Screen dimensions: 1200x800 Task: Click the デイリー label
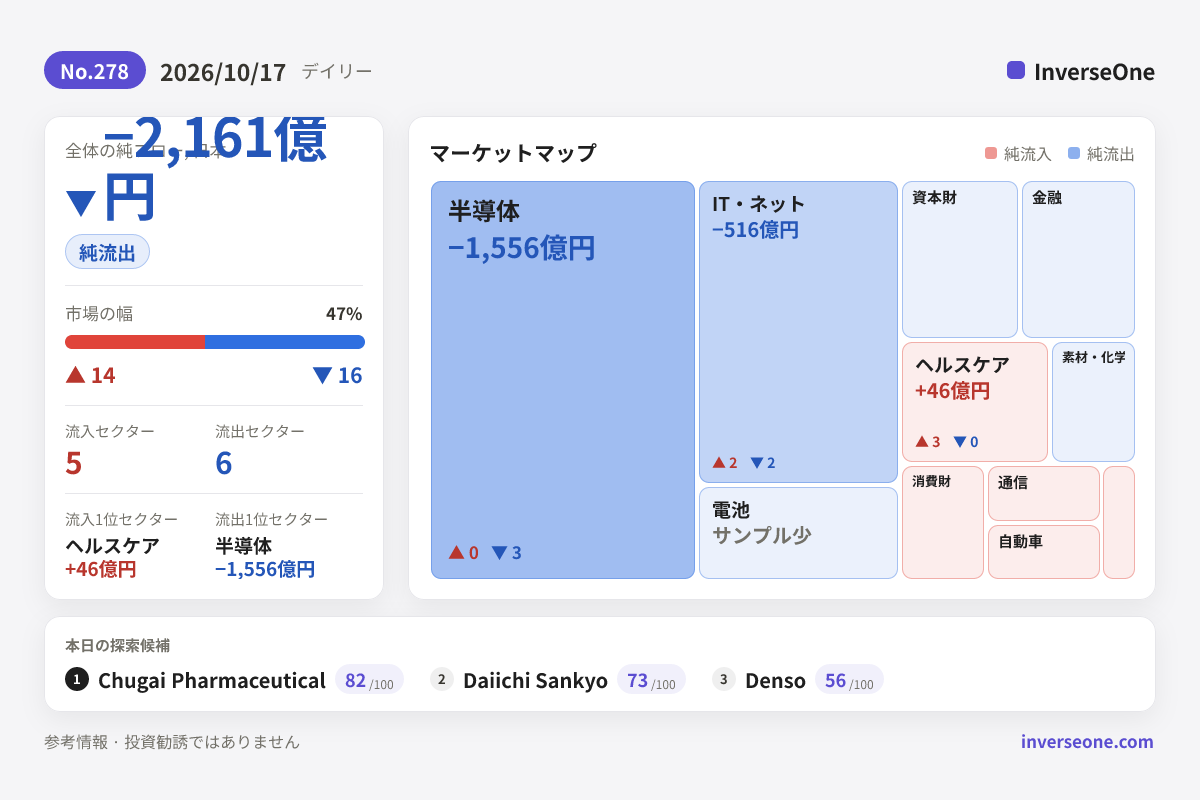coord(337,71)
